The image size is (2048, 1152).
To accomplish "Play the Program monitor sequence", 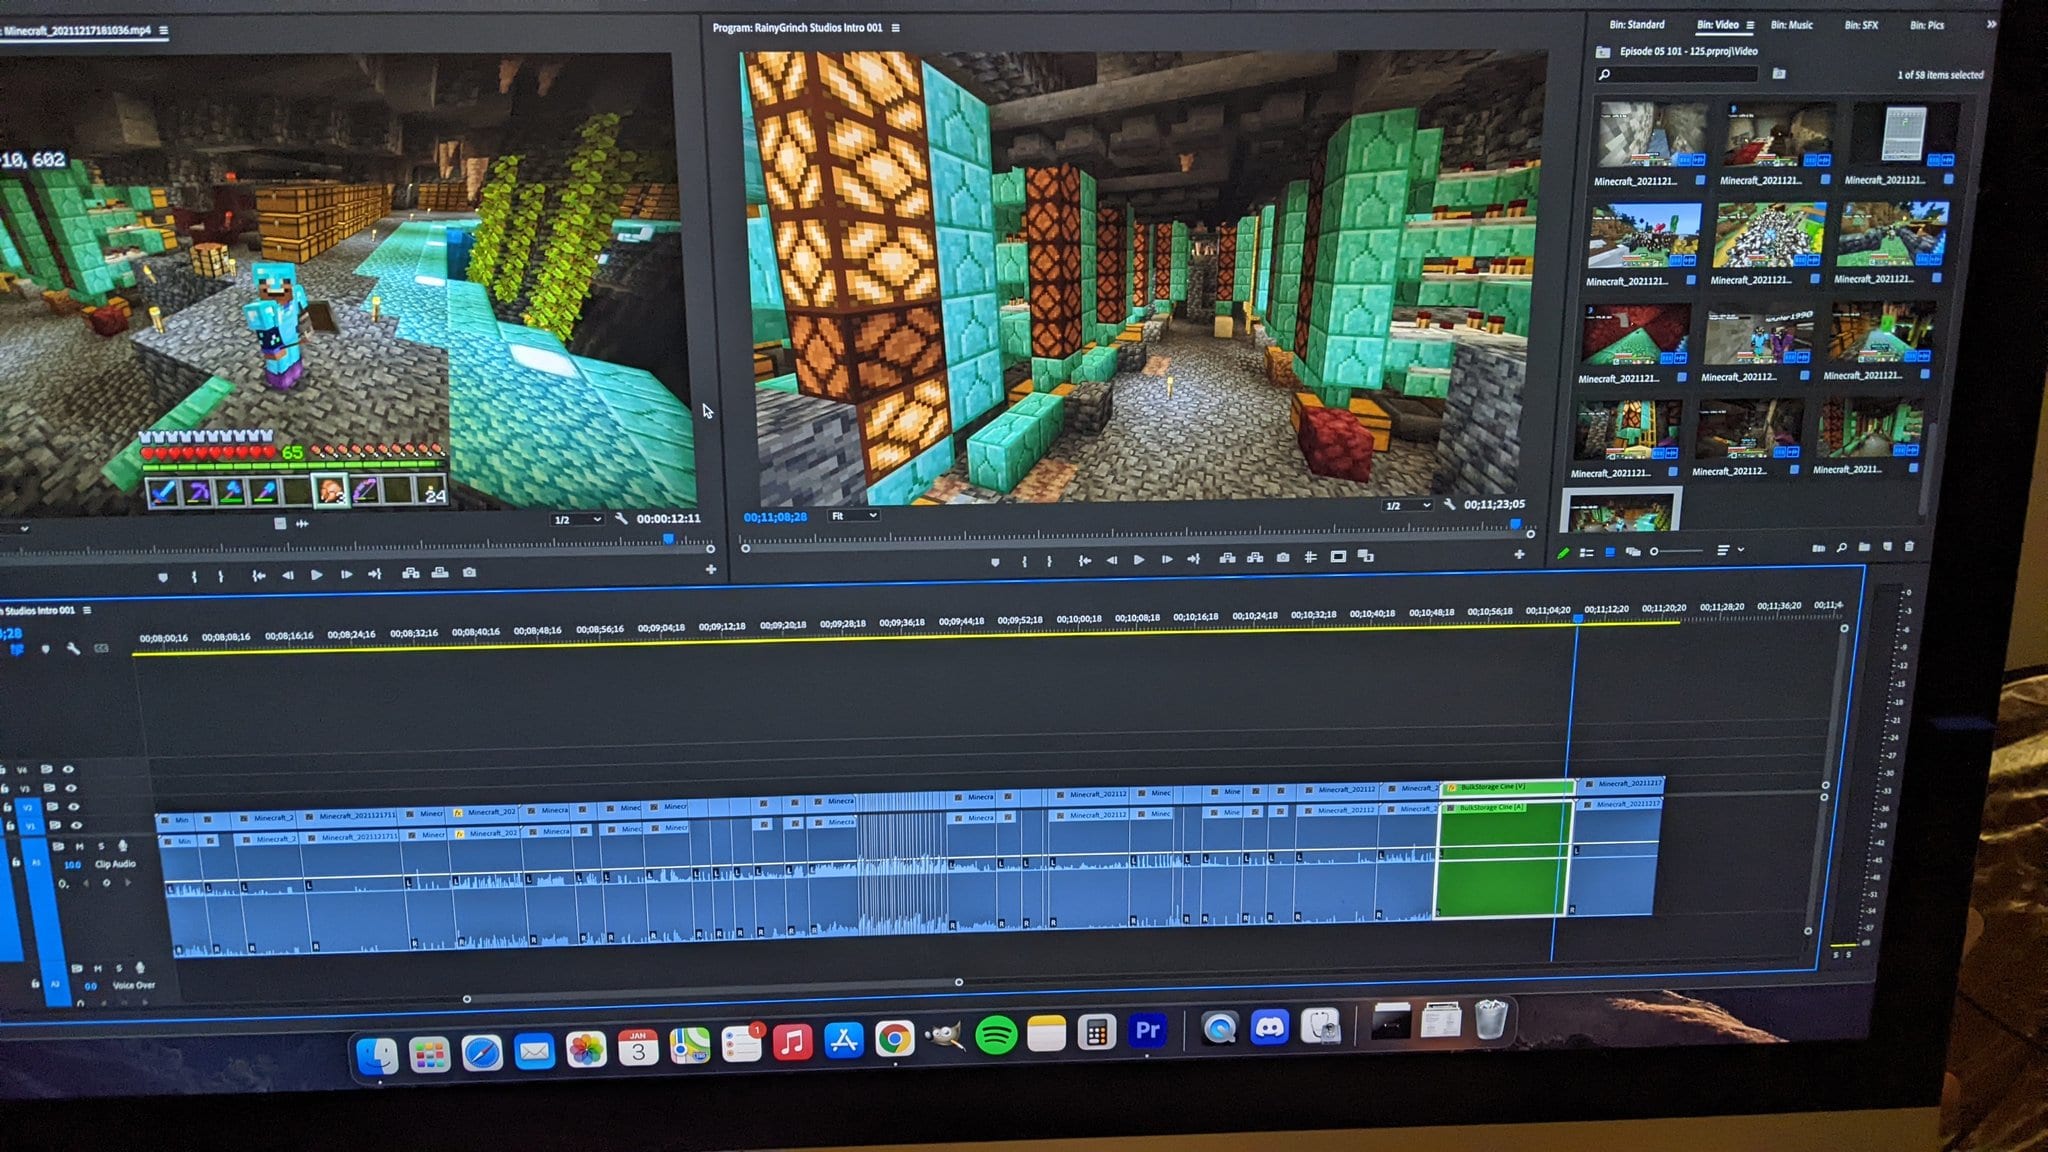I will click(1138, 560).
